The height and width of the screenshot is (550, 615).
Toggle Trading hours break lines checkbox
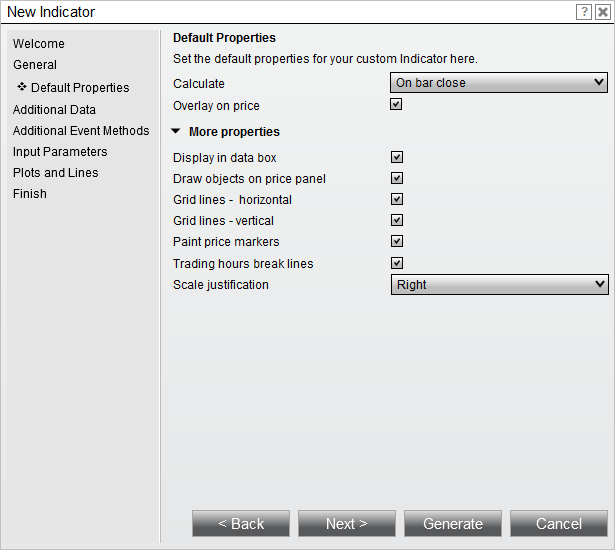coord(396,263)
